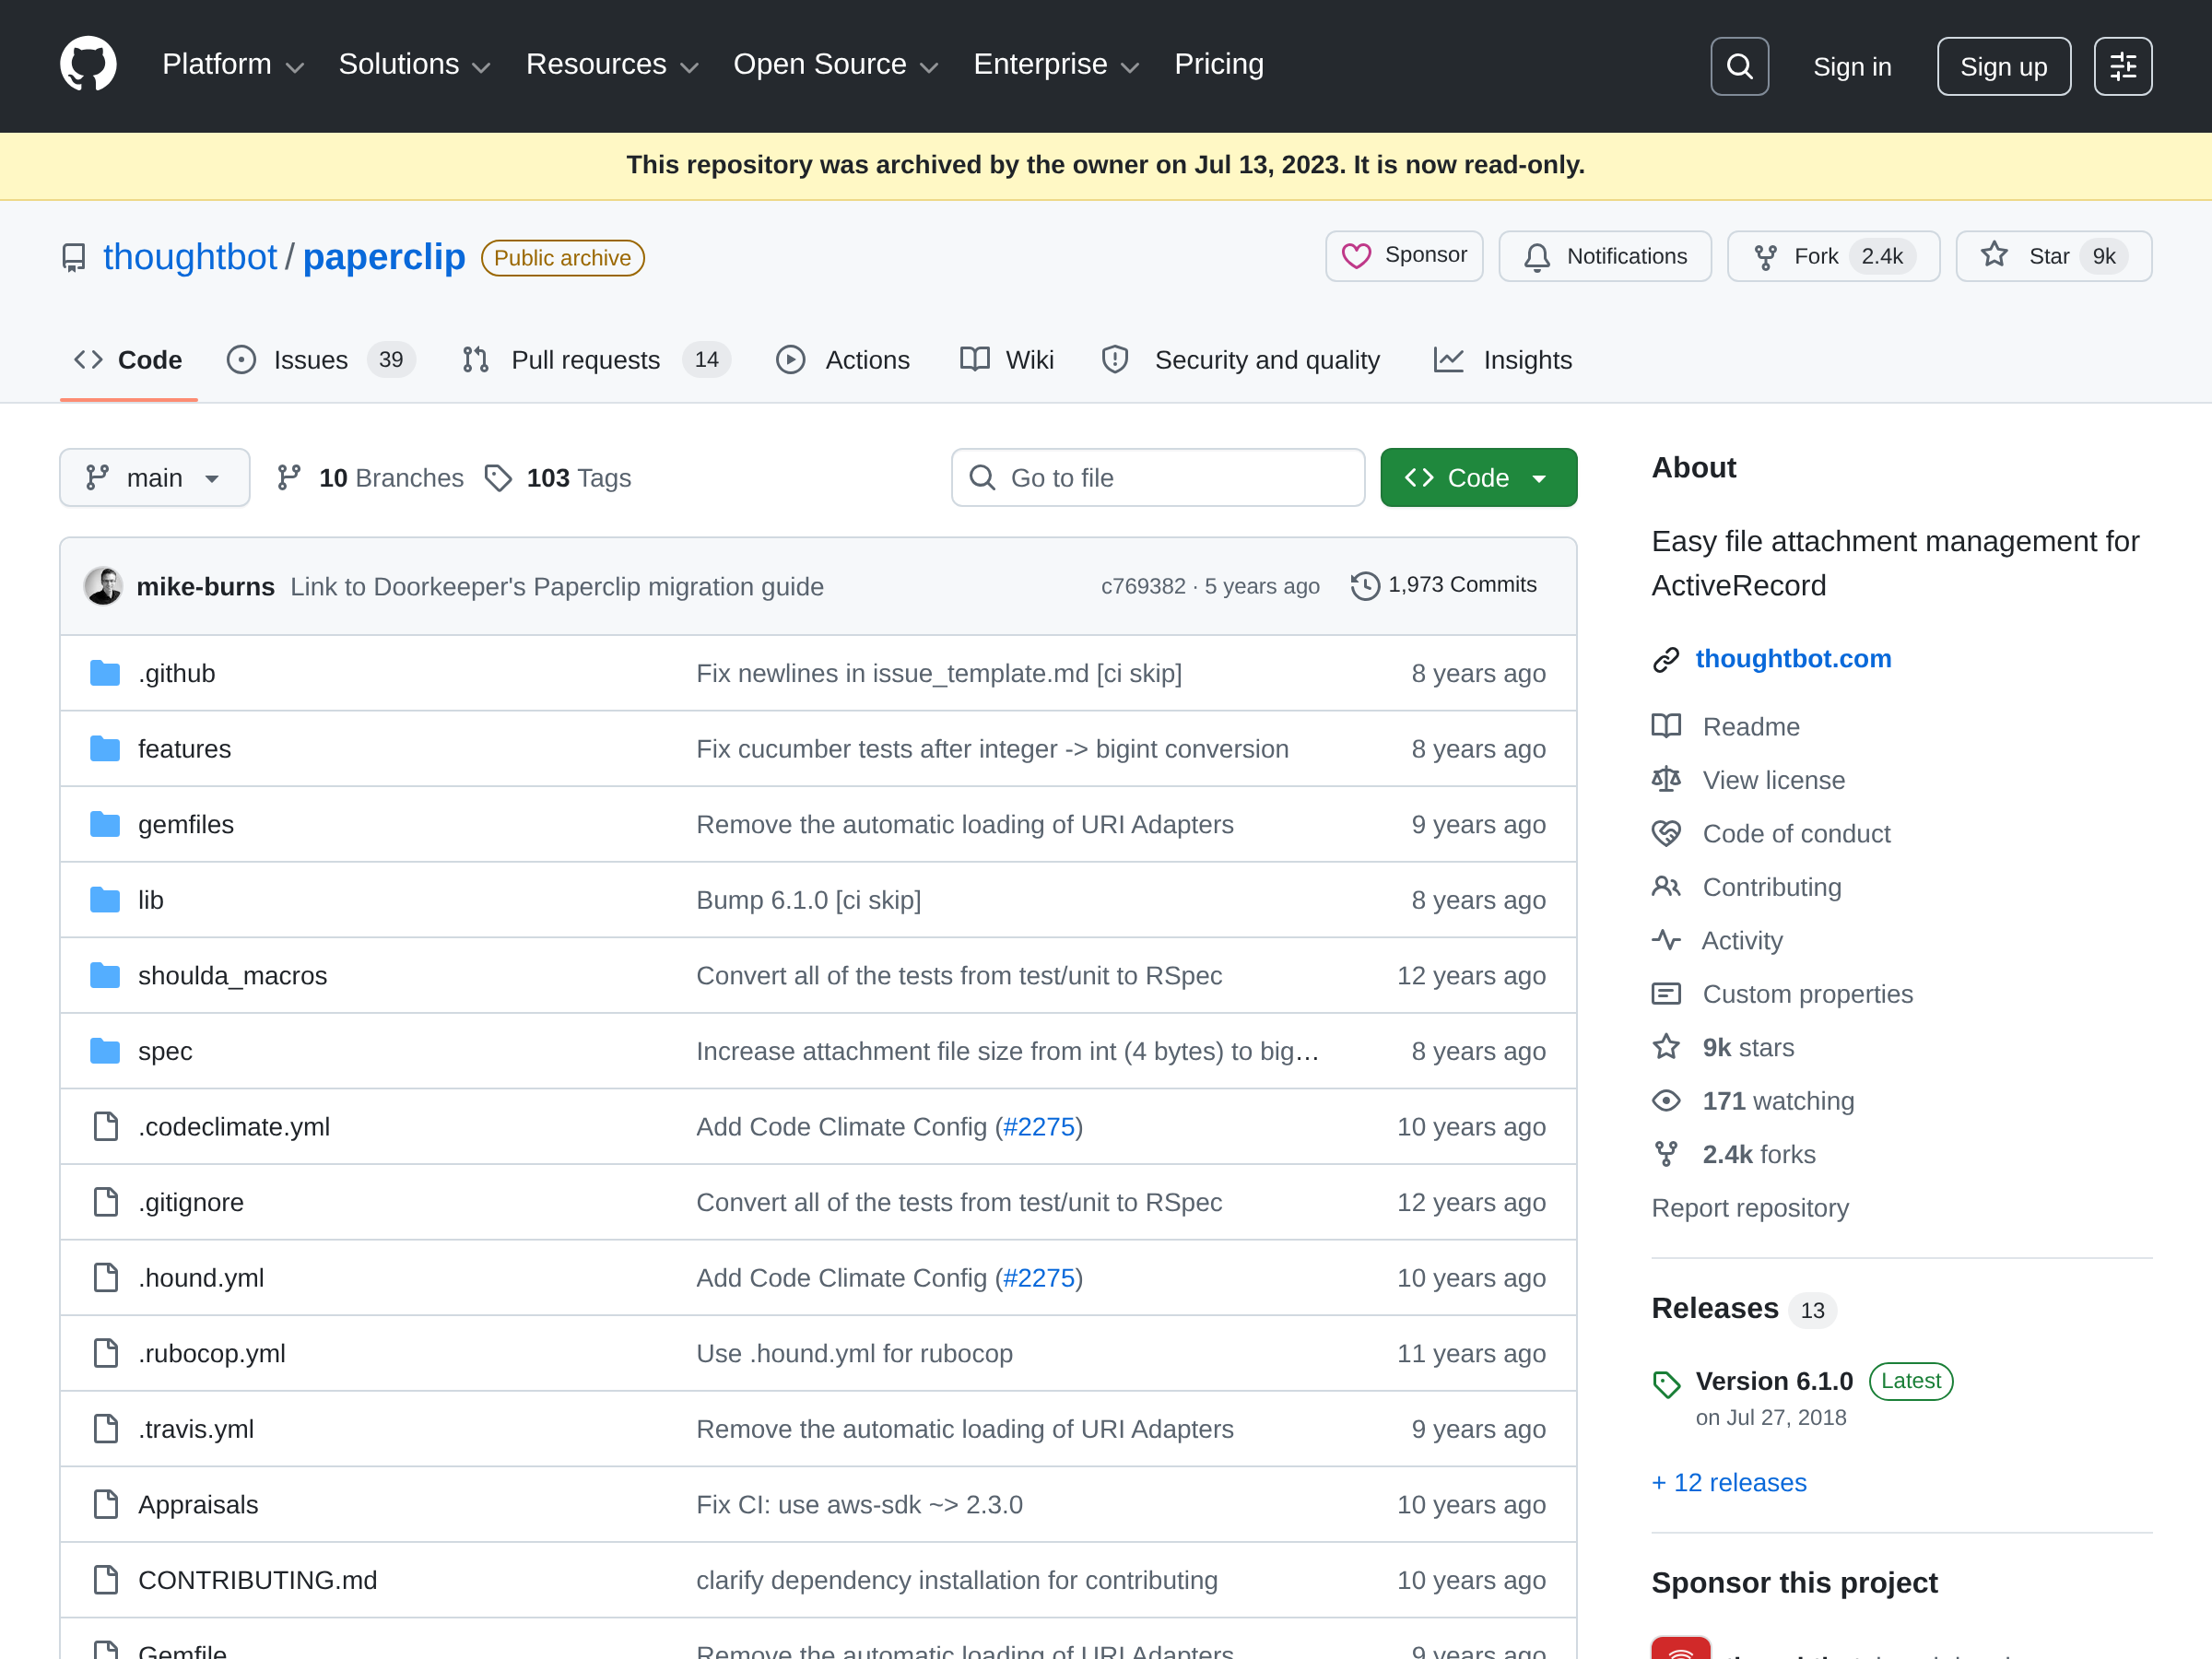Screen dimensions: 2212x1659
Task: Open the paperclip repository link
Action: (x=384, y=257)
